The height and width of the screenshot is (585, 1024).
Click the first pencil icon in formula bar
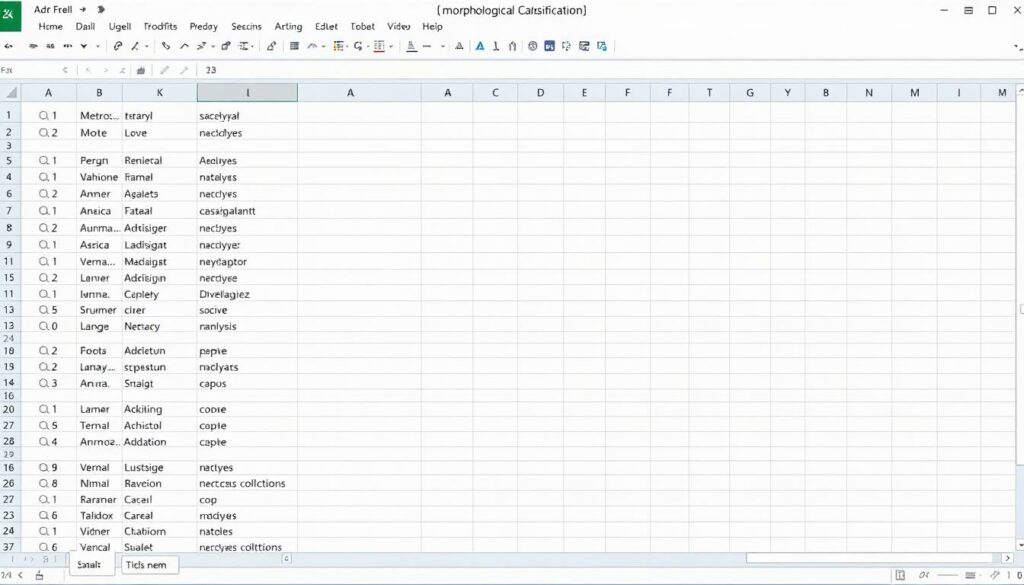pos(165,70)
